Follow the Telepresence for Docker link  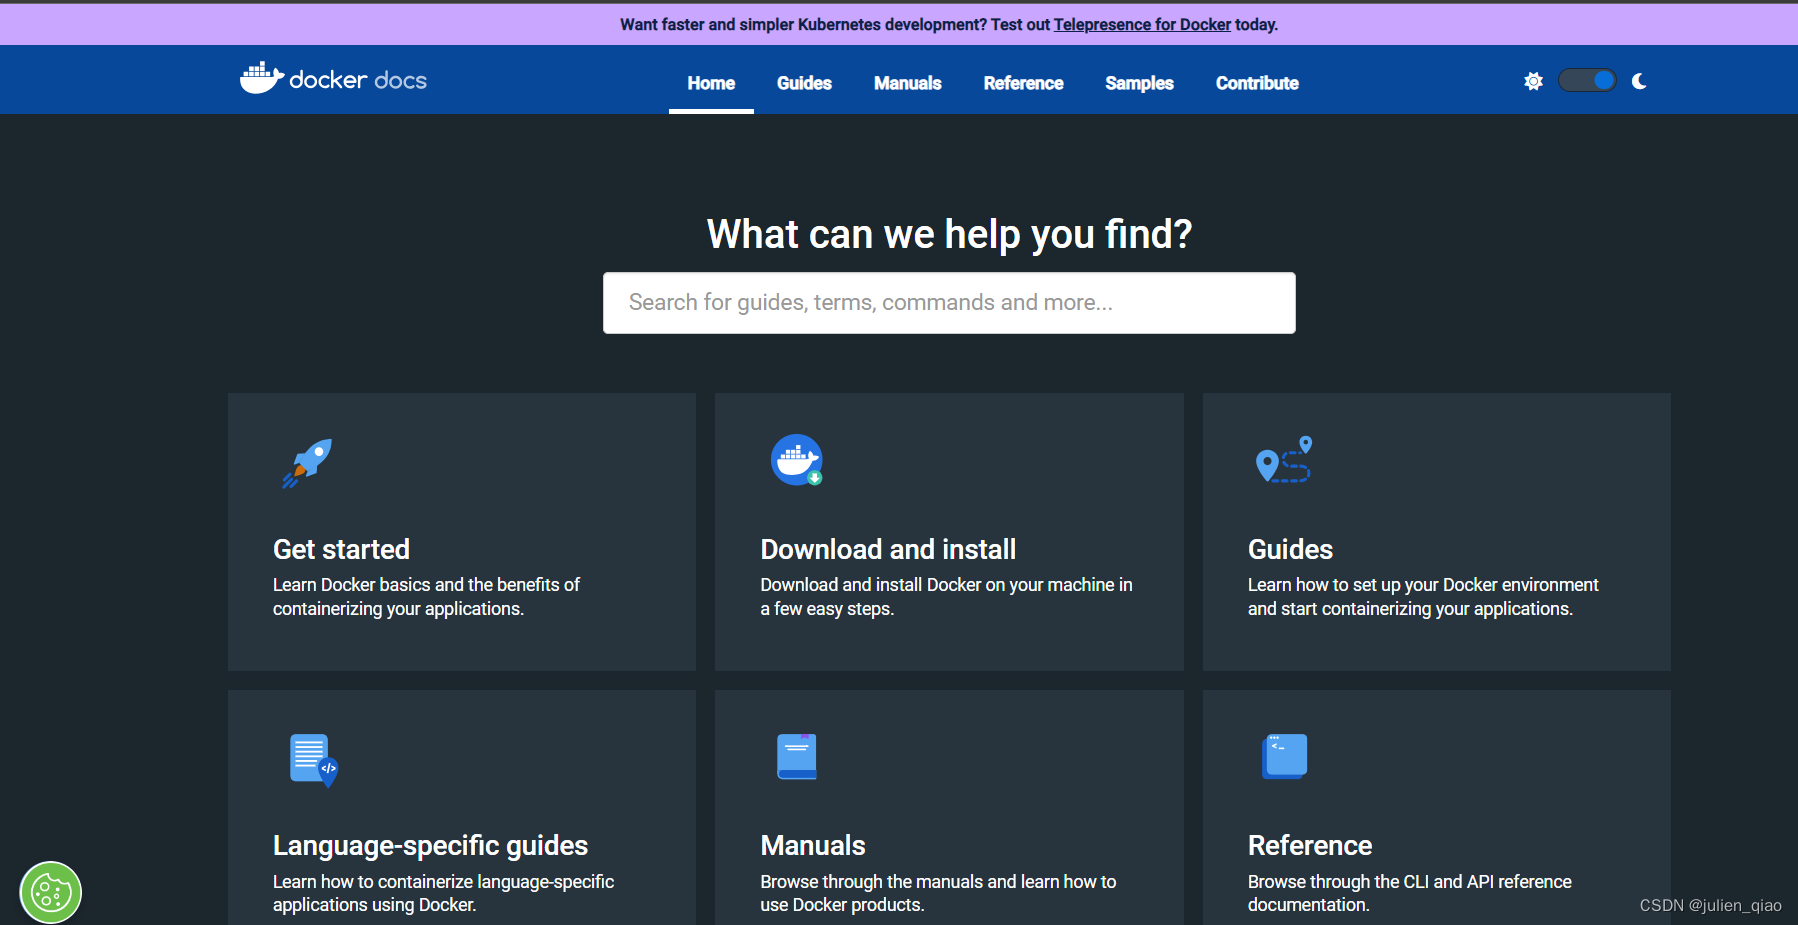pos(1142,24)
